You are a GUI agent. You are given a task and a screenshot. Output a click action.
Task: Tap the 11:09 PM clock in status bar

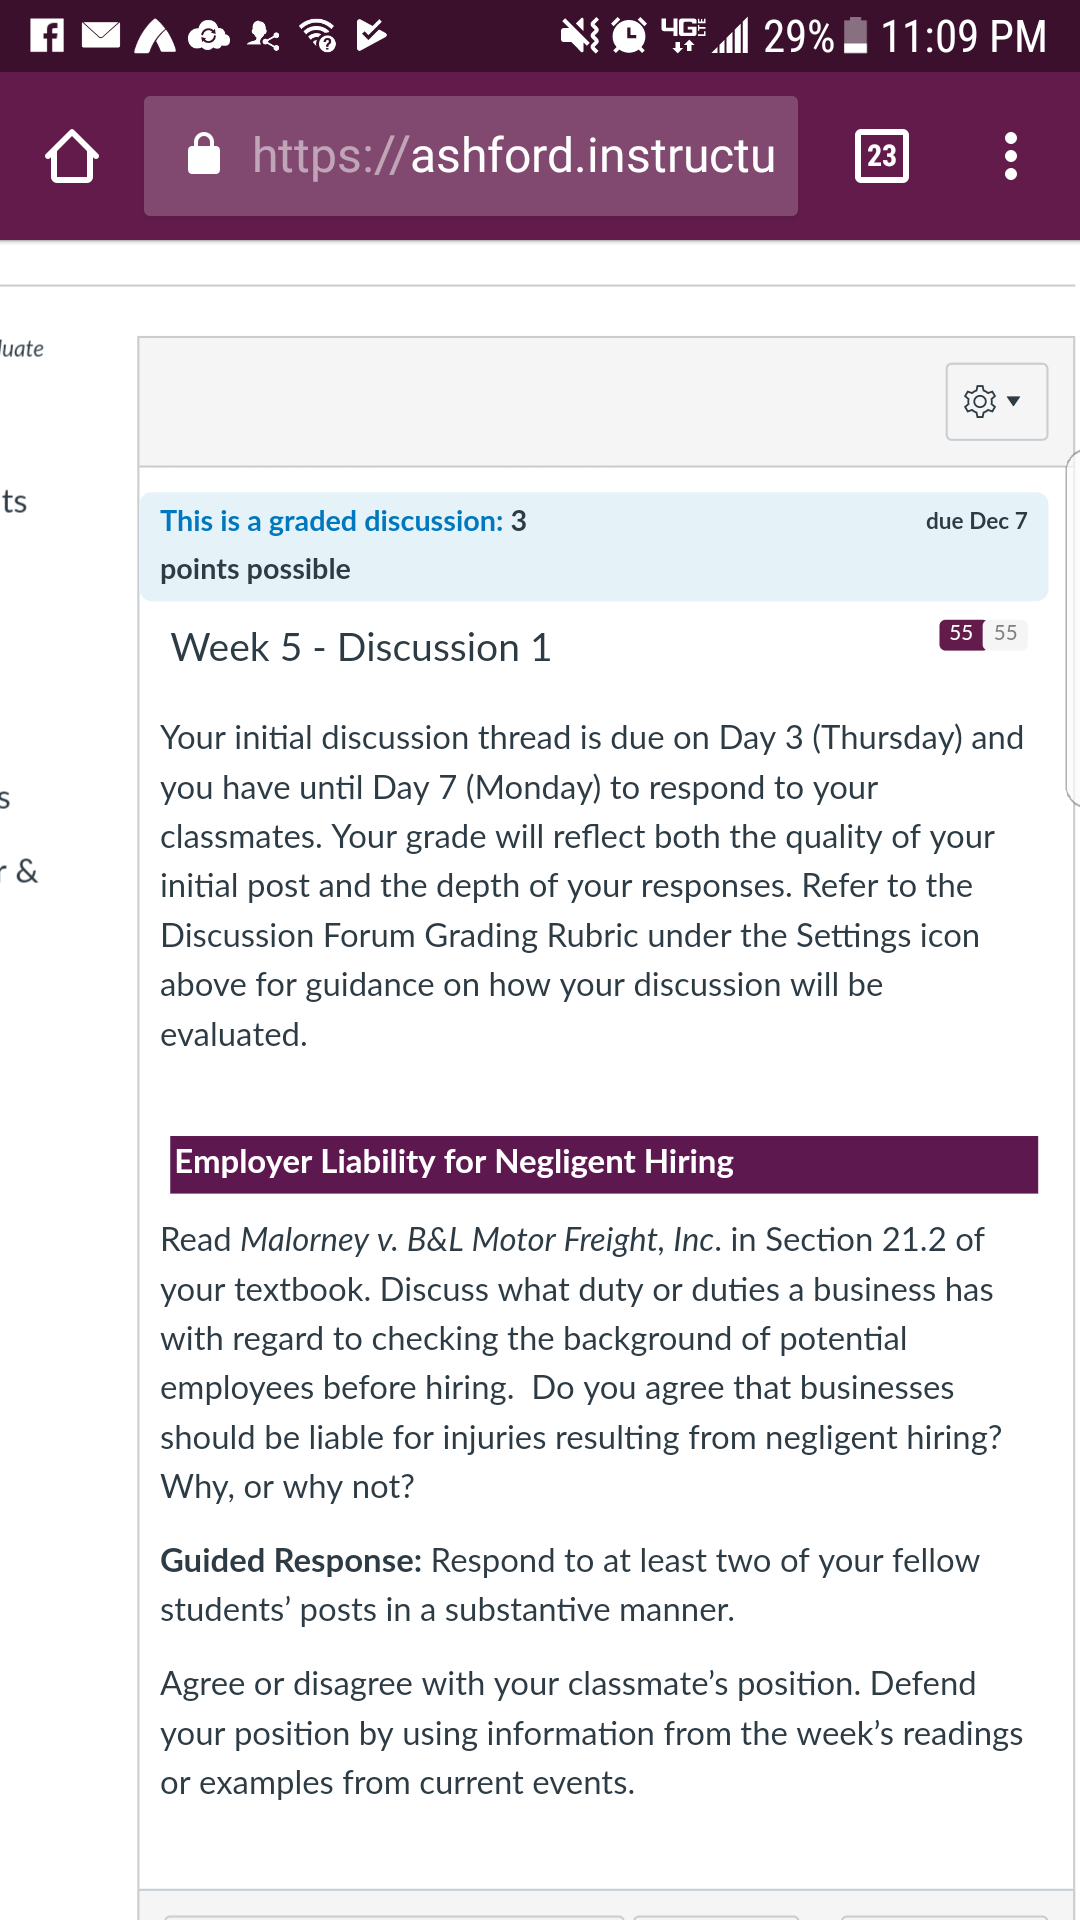tap(963, 36)
